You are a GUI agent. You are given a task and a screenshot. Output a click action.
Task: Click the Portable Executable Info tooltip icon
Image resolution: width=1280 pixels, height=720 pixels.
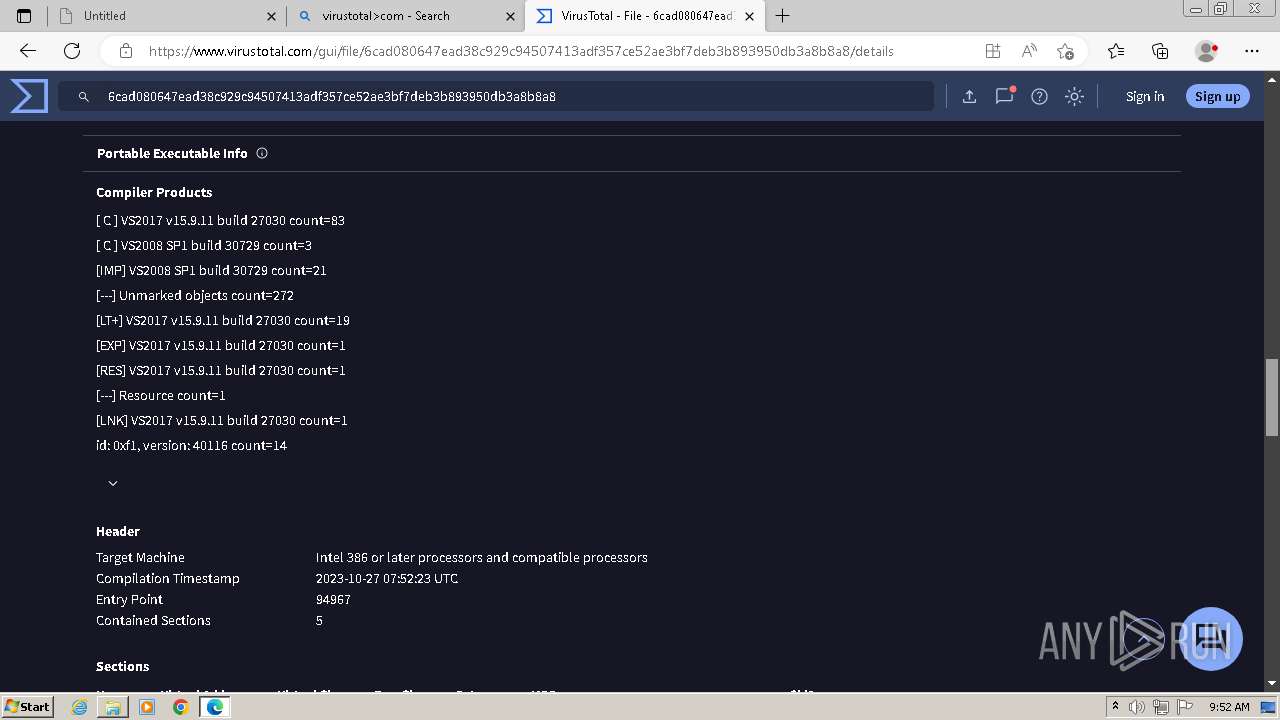[262, 153]
